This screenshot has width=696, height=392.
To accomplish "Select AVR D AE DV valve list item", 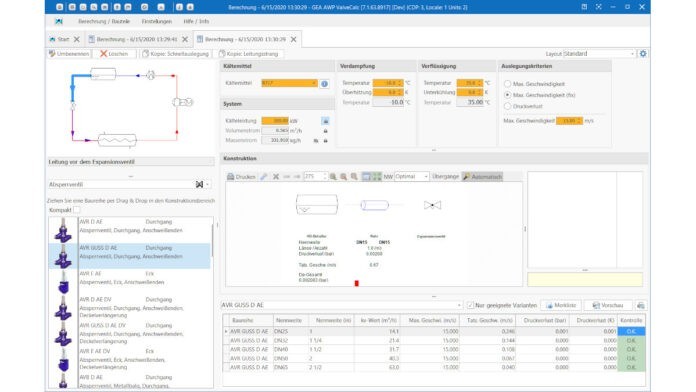I will (x=130, y=308).
